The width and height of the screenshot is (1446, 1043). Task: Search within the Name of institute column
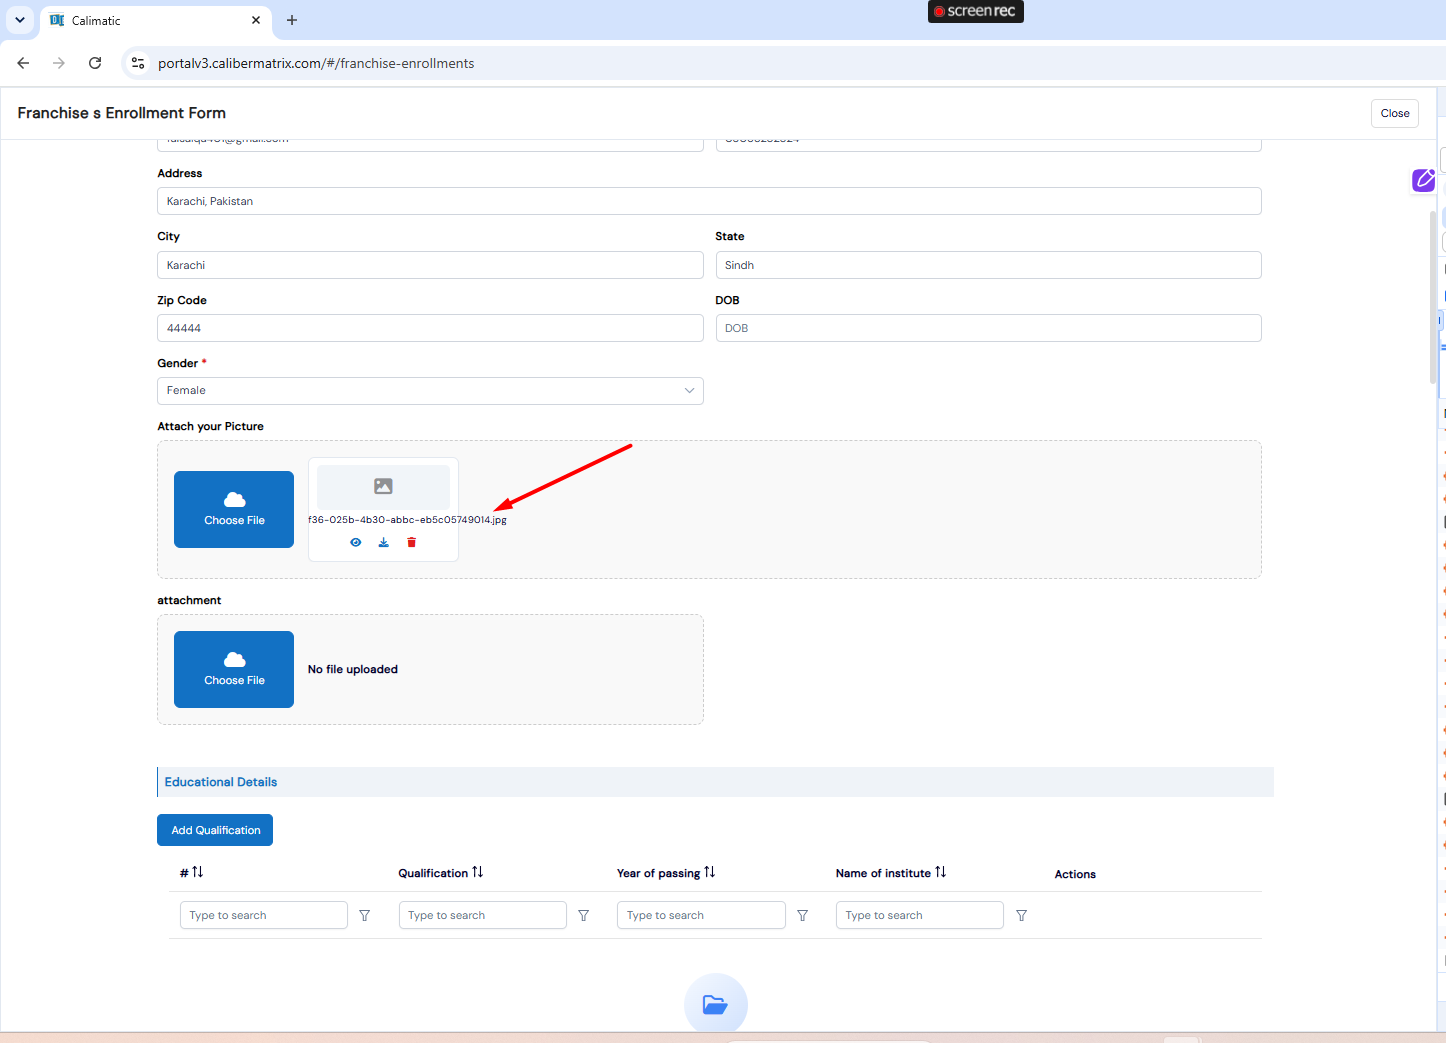pos(920,915)
